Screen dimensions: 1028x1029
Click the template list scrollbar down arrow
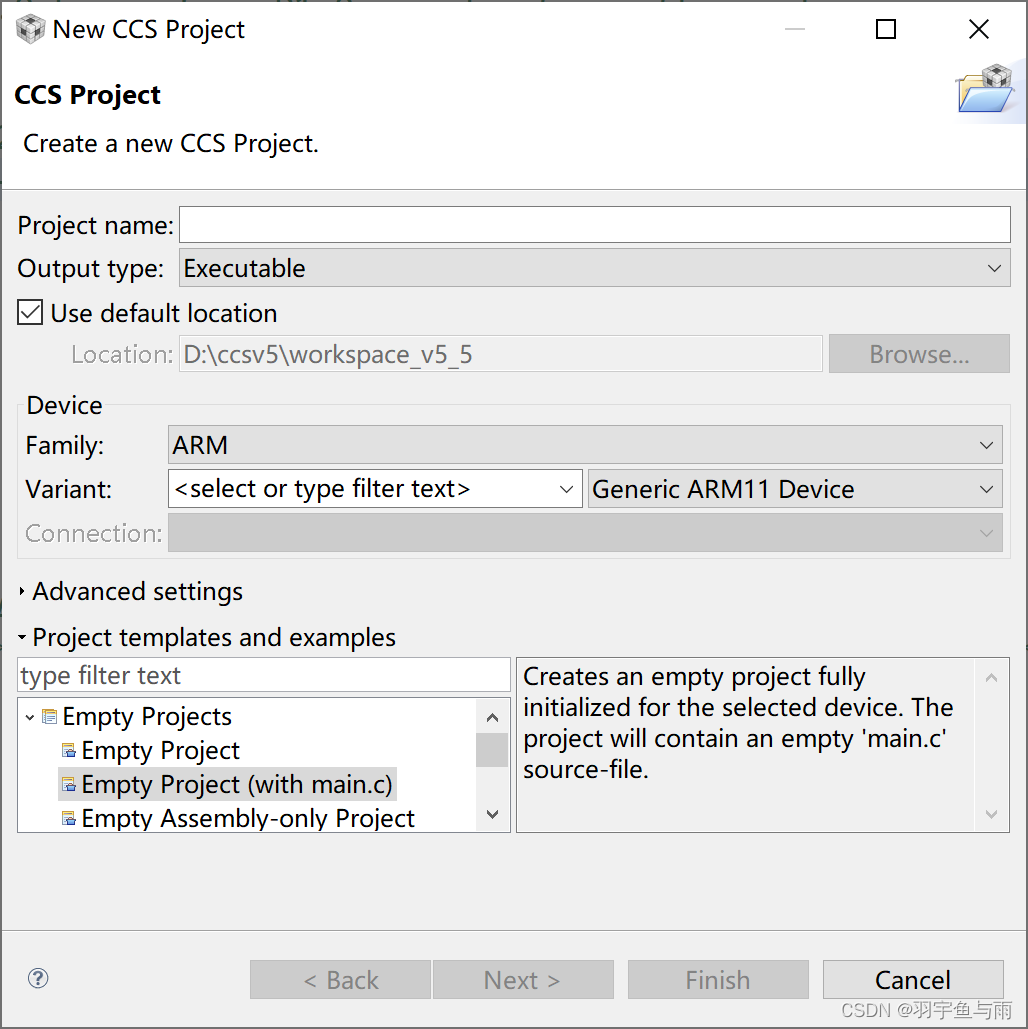click(x=491, y=815)
